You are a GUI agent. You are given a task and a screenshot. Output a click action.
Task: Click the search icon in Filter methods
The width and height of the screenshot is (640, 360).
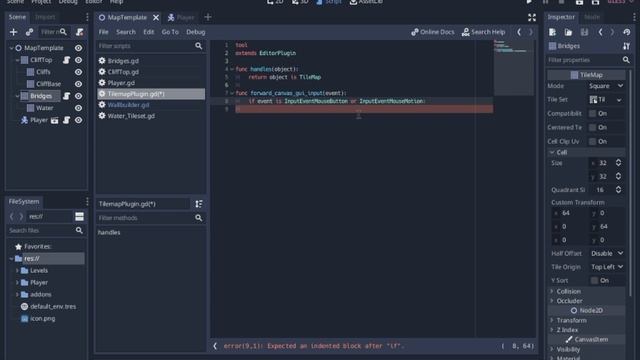(x=199, y=218)
